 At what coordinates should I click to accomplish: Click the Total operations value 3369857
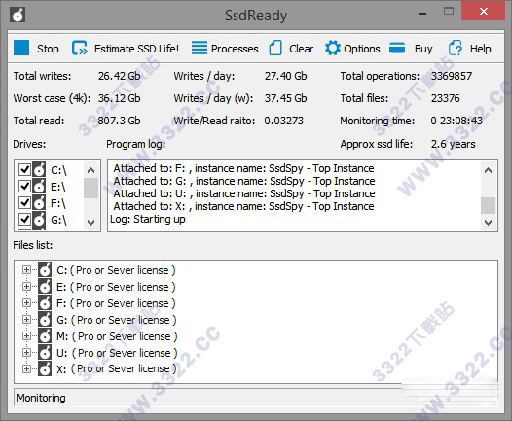(x=451, y=76)
